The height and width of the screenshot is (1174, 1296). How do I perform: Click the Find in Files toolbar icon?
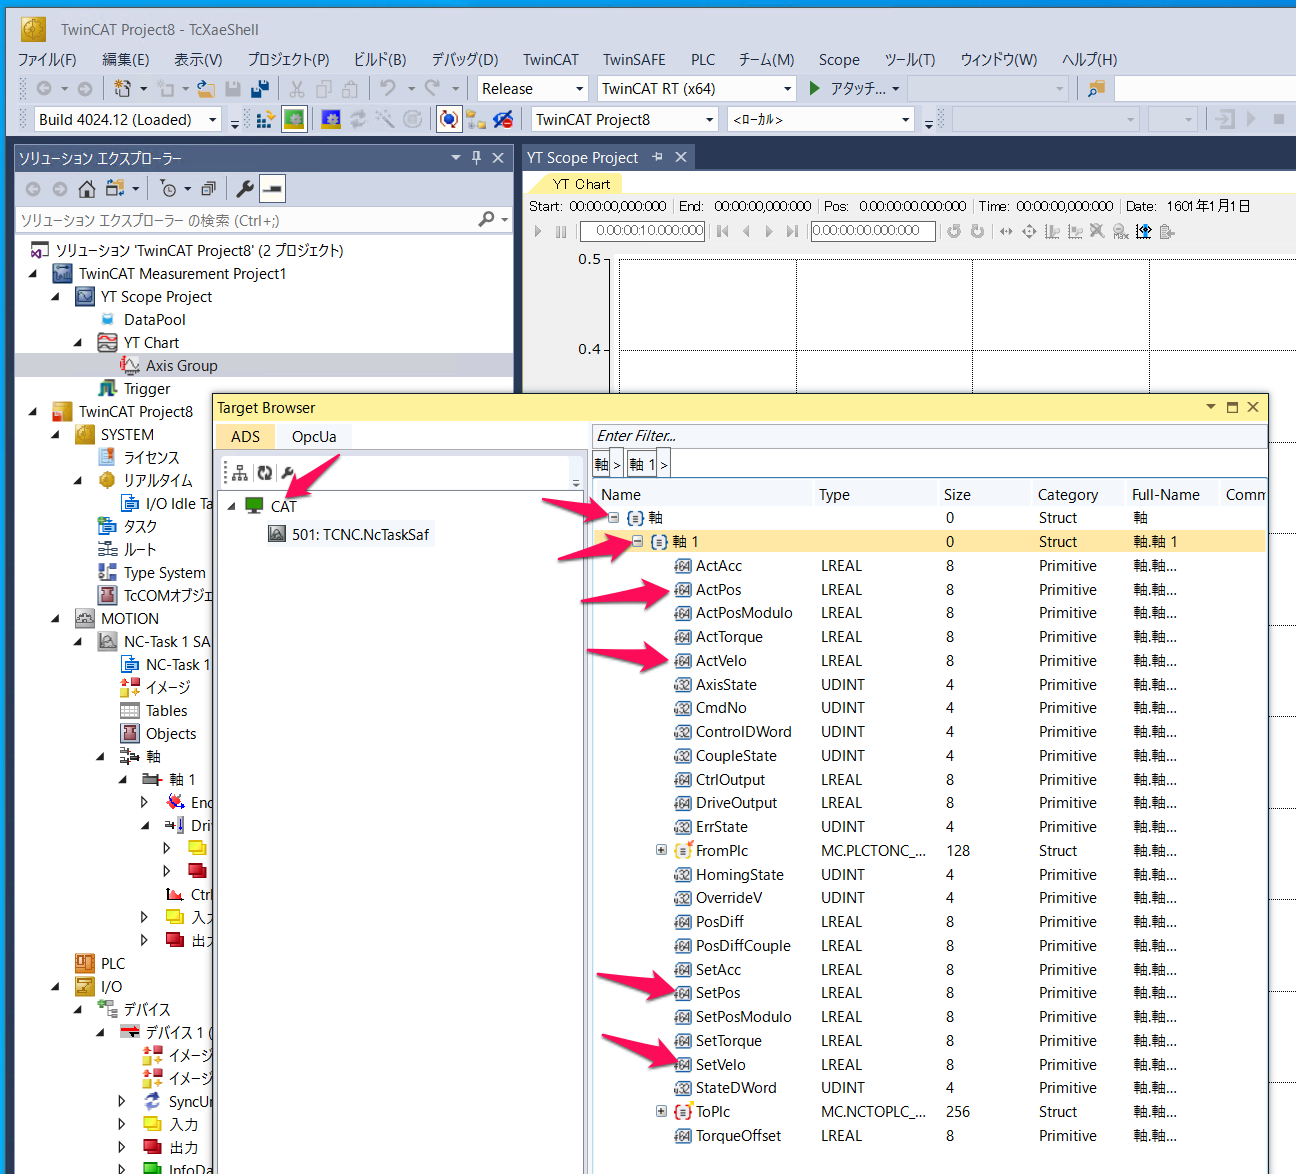(x=1096, y=89)
